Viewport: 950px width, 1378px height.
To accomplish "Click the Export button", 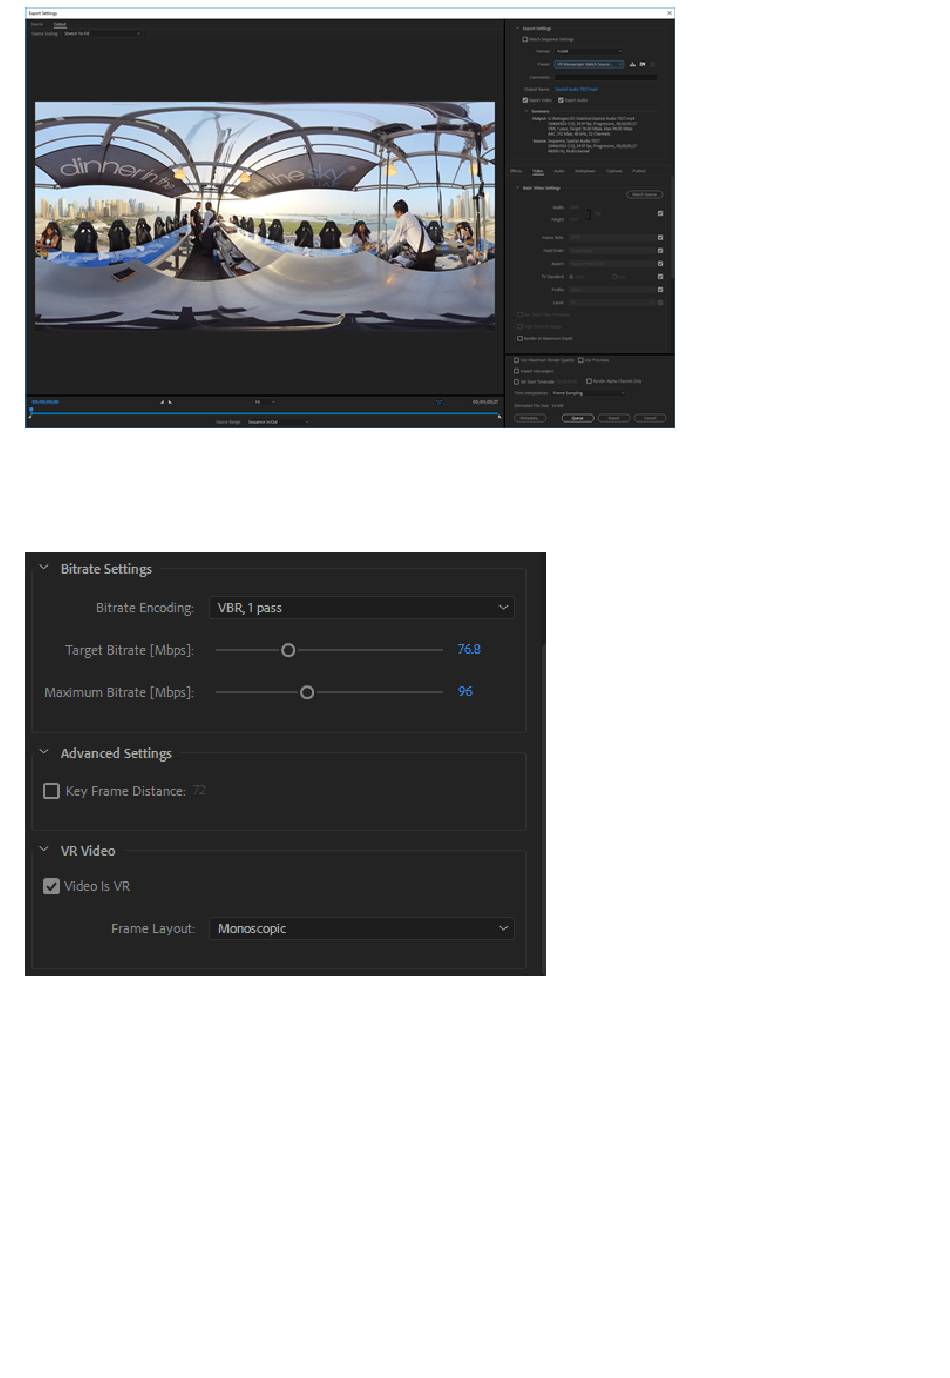I will [614, 418].
